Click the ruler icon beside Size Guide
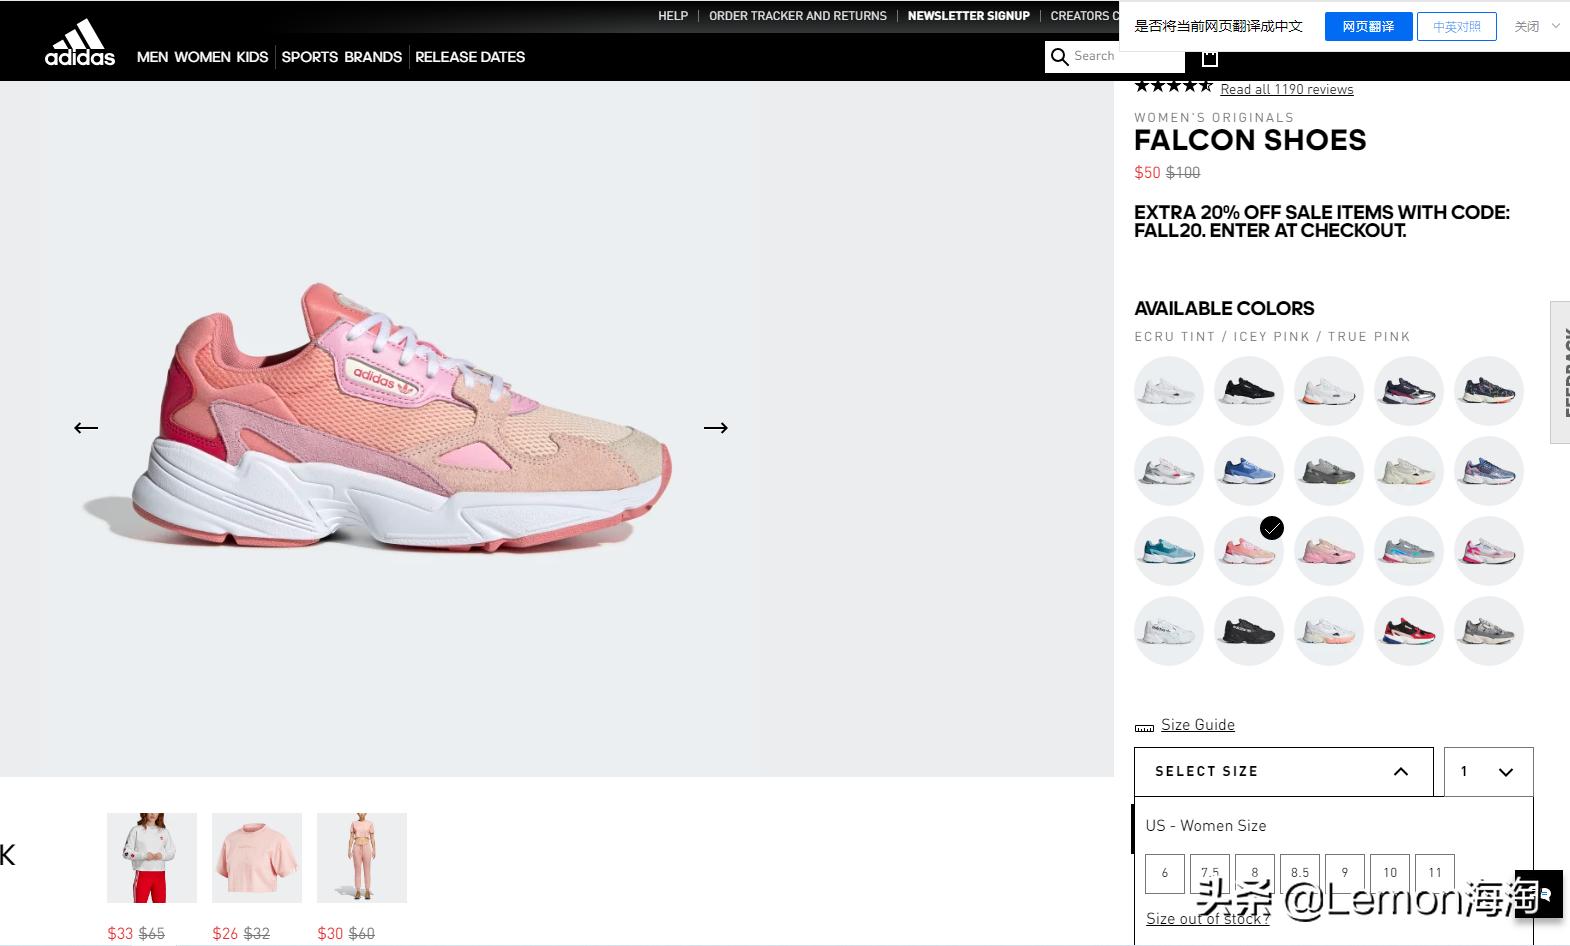The height and width of the screenshot is (946, 1570). coord(1144,727)
